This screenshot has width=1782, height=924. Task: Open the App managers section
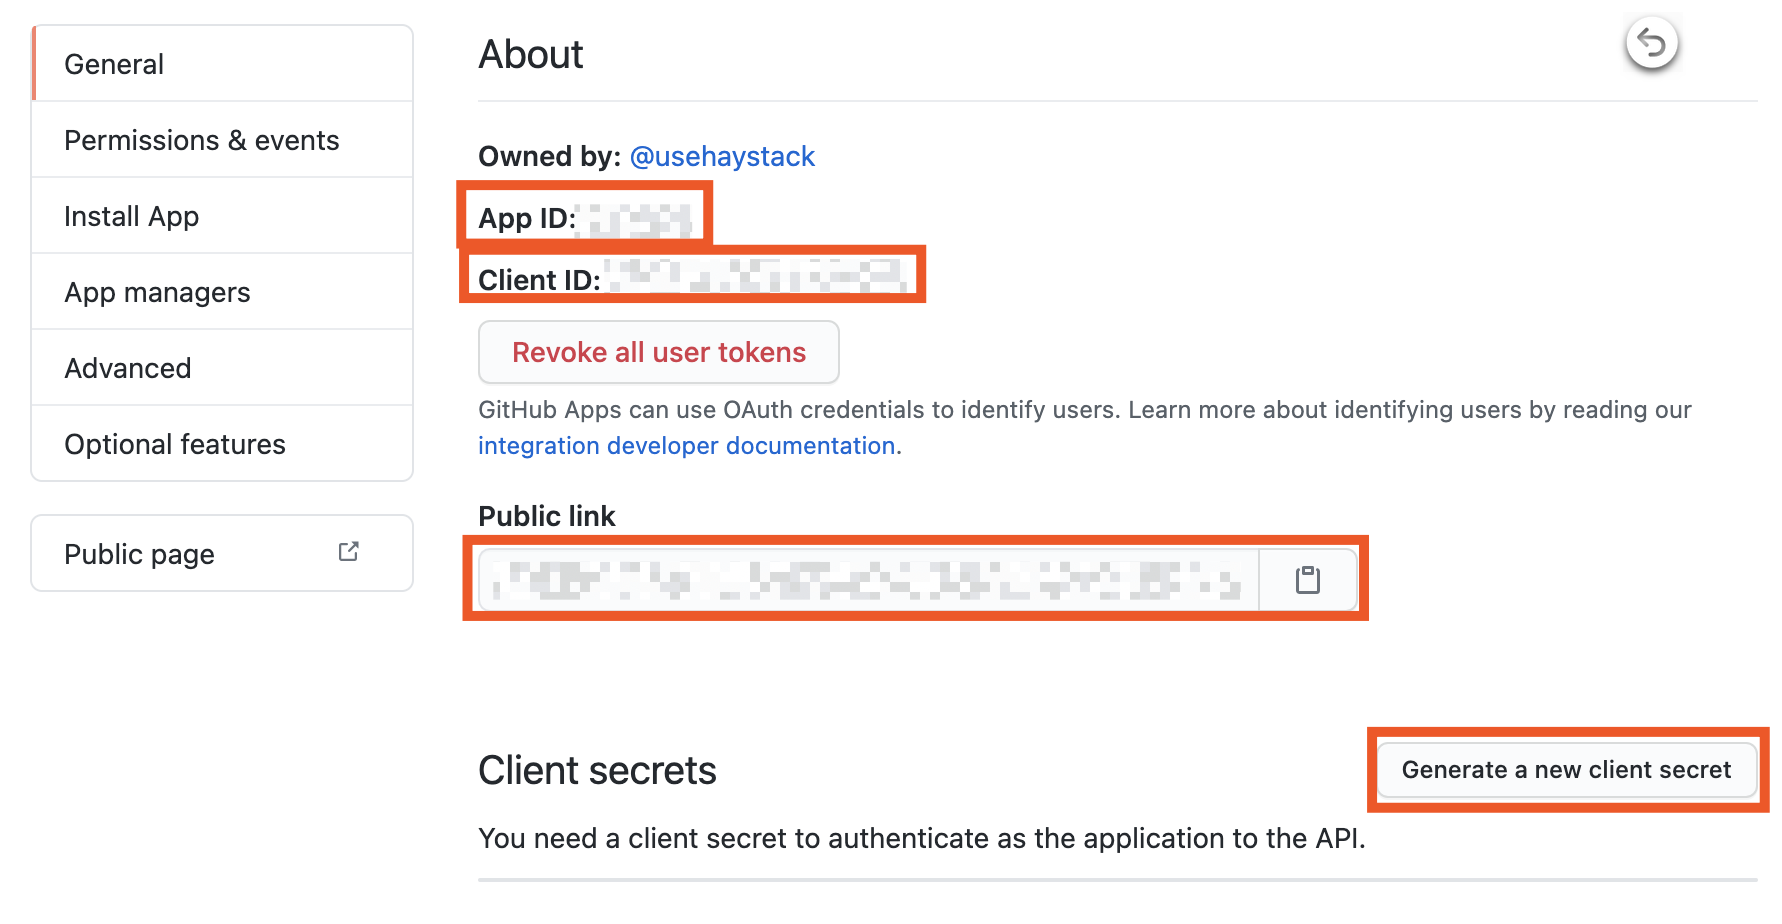[x=157, y=292]
